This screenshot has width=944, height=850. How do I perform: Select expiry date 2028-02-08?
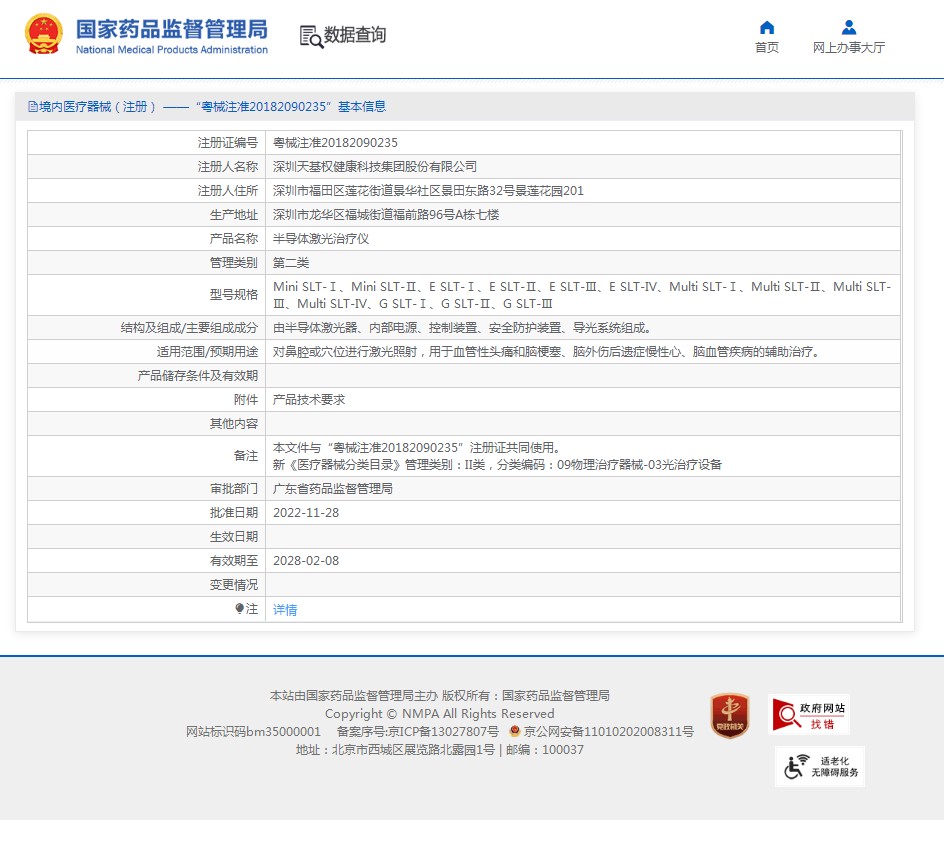coord(306,561)
